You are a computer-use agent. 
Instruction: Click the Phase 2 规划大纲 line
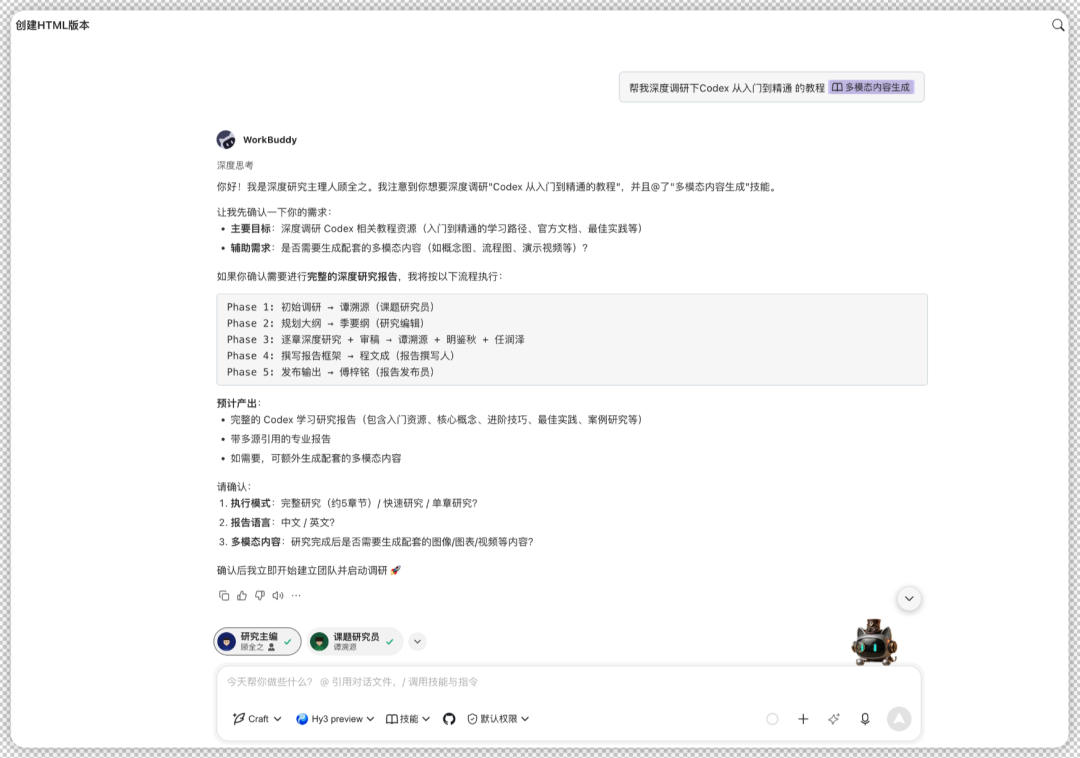[x=326, y=324]
